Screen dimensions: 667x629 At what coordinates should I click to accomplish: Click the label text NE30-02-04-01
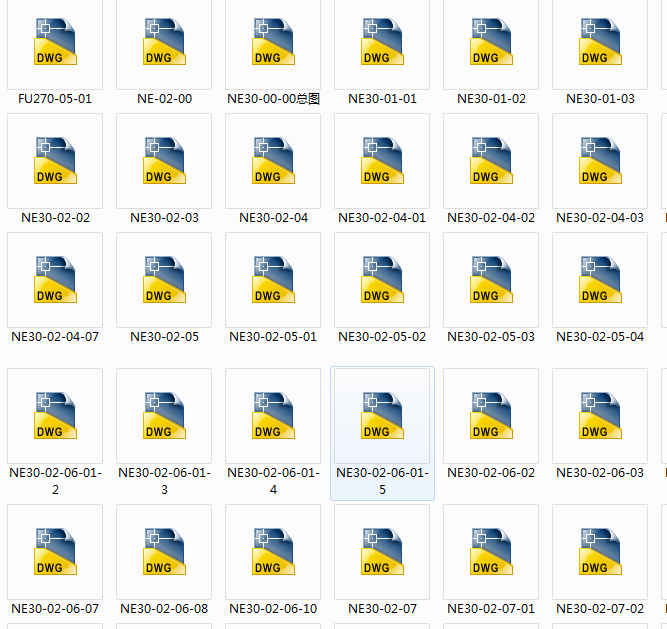pyautogui.click(x=382, y=218)
